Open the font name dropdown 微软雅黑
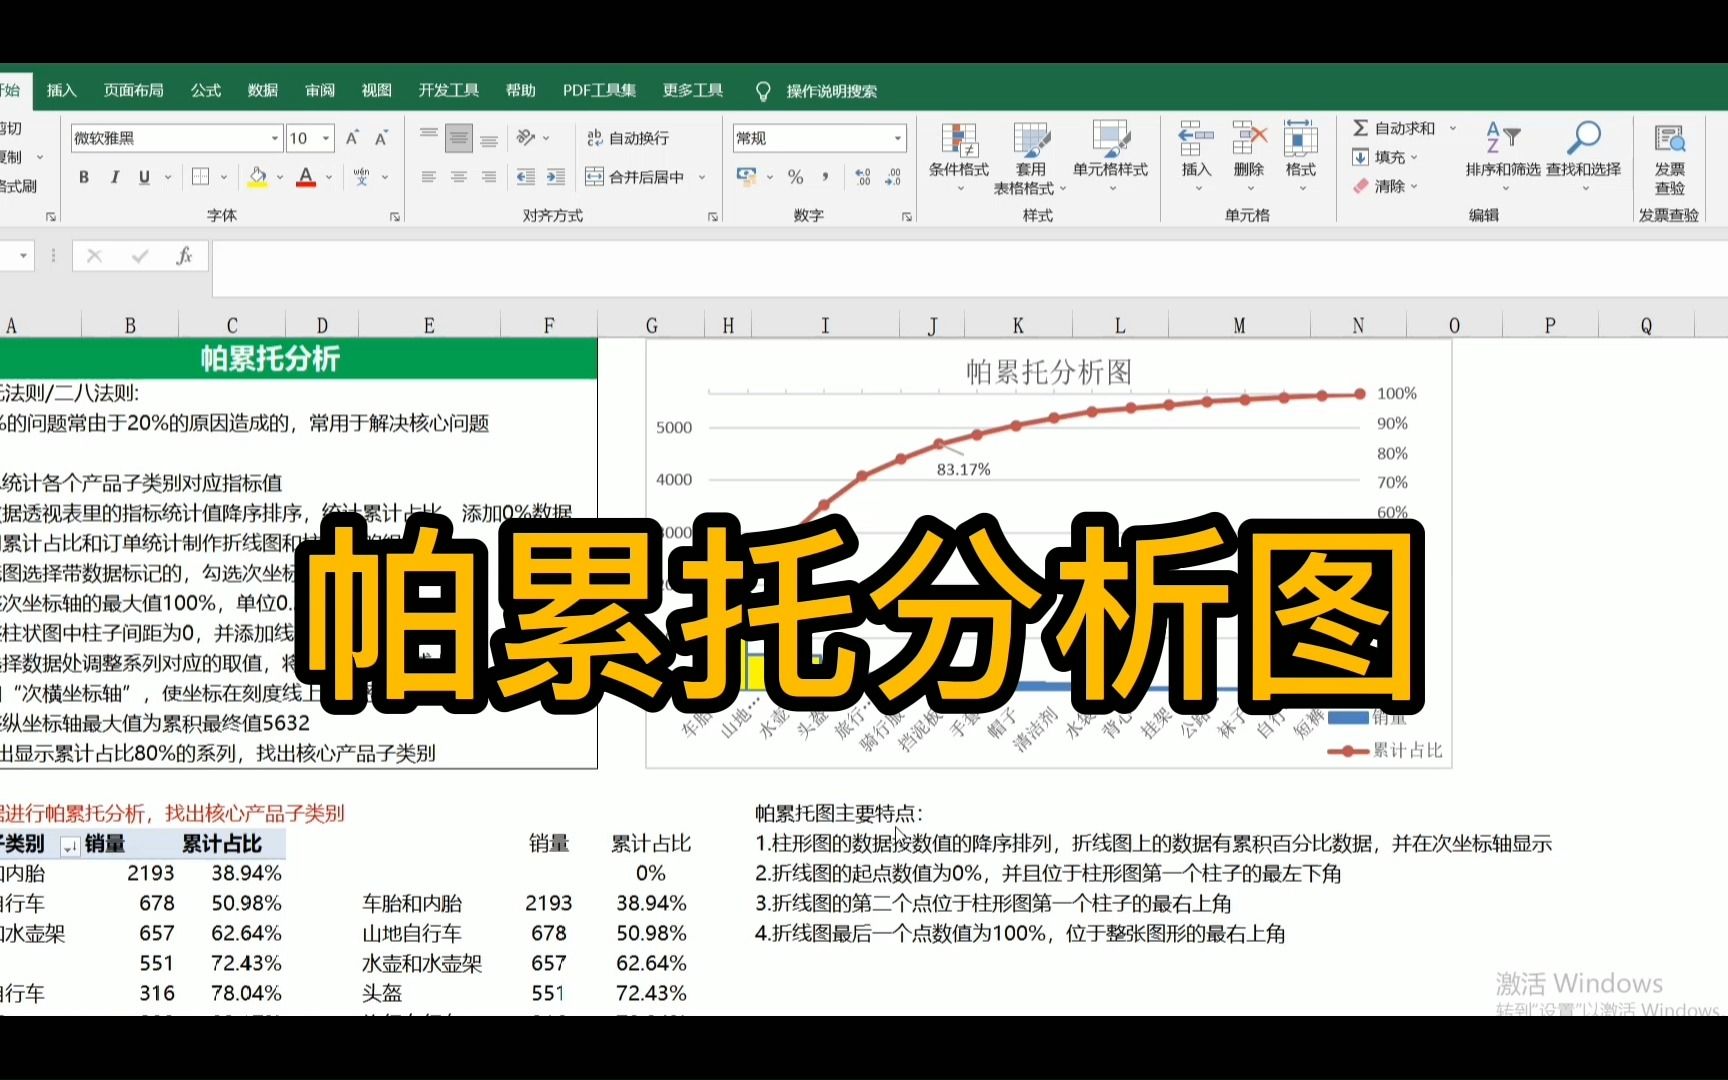Image resolution: width=1728 pixels, height=1080 pixels. pos(275,138)
